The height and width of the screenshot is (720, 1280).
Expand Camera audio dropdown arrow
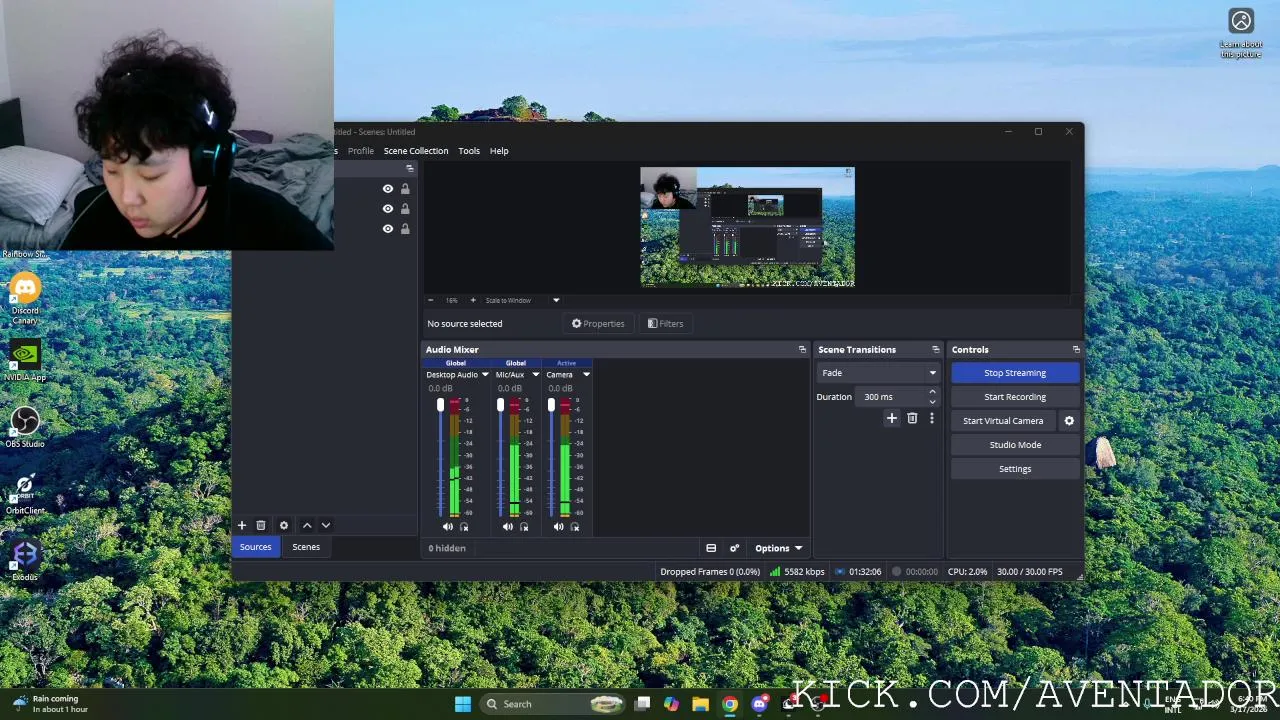(x=586, y=375)
